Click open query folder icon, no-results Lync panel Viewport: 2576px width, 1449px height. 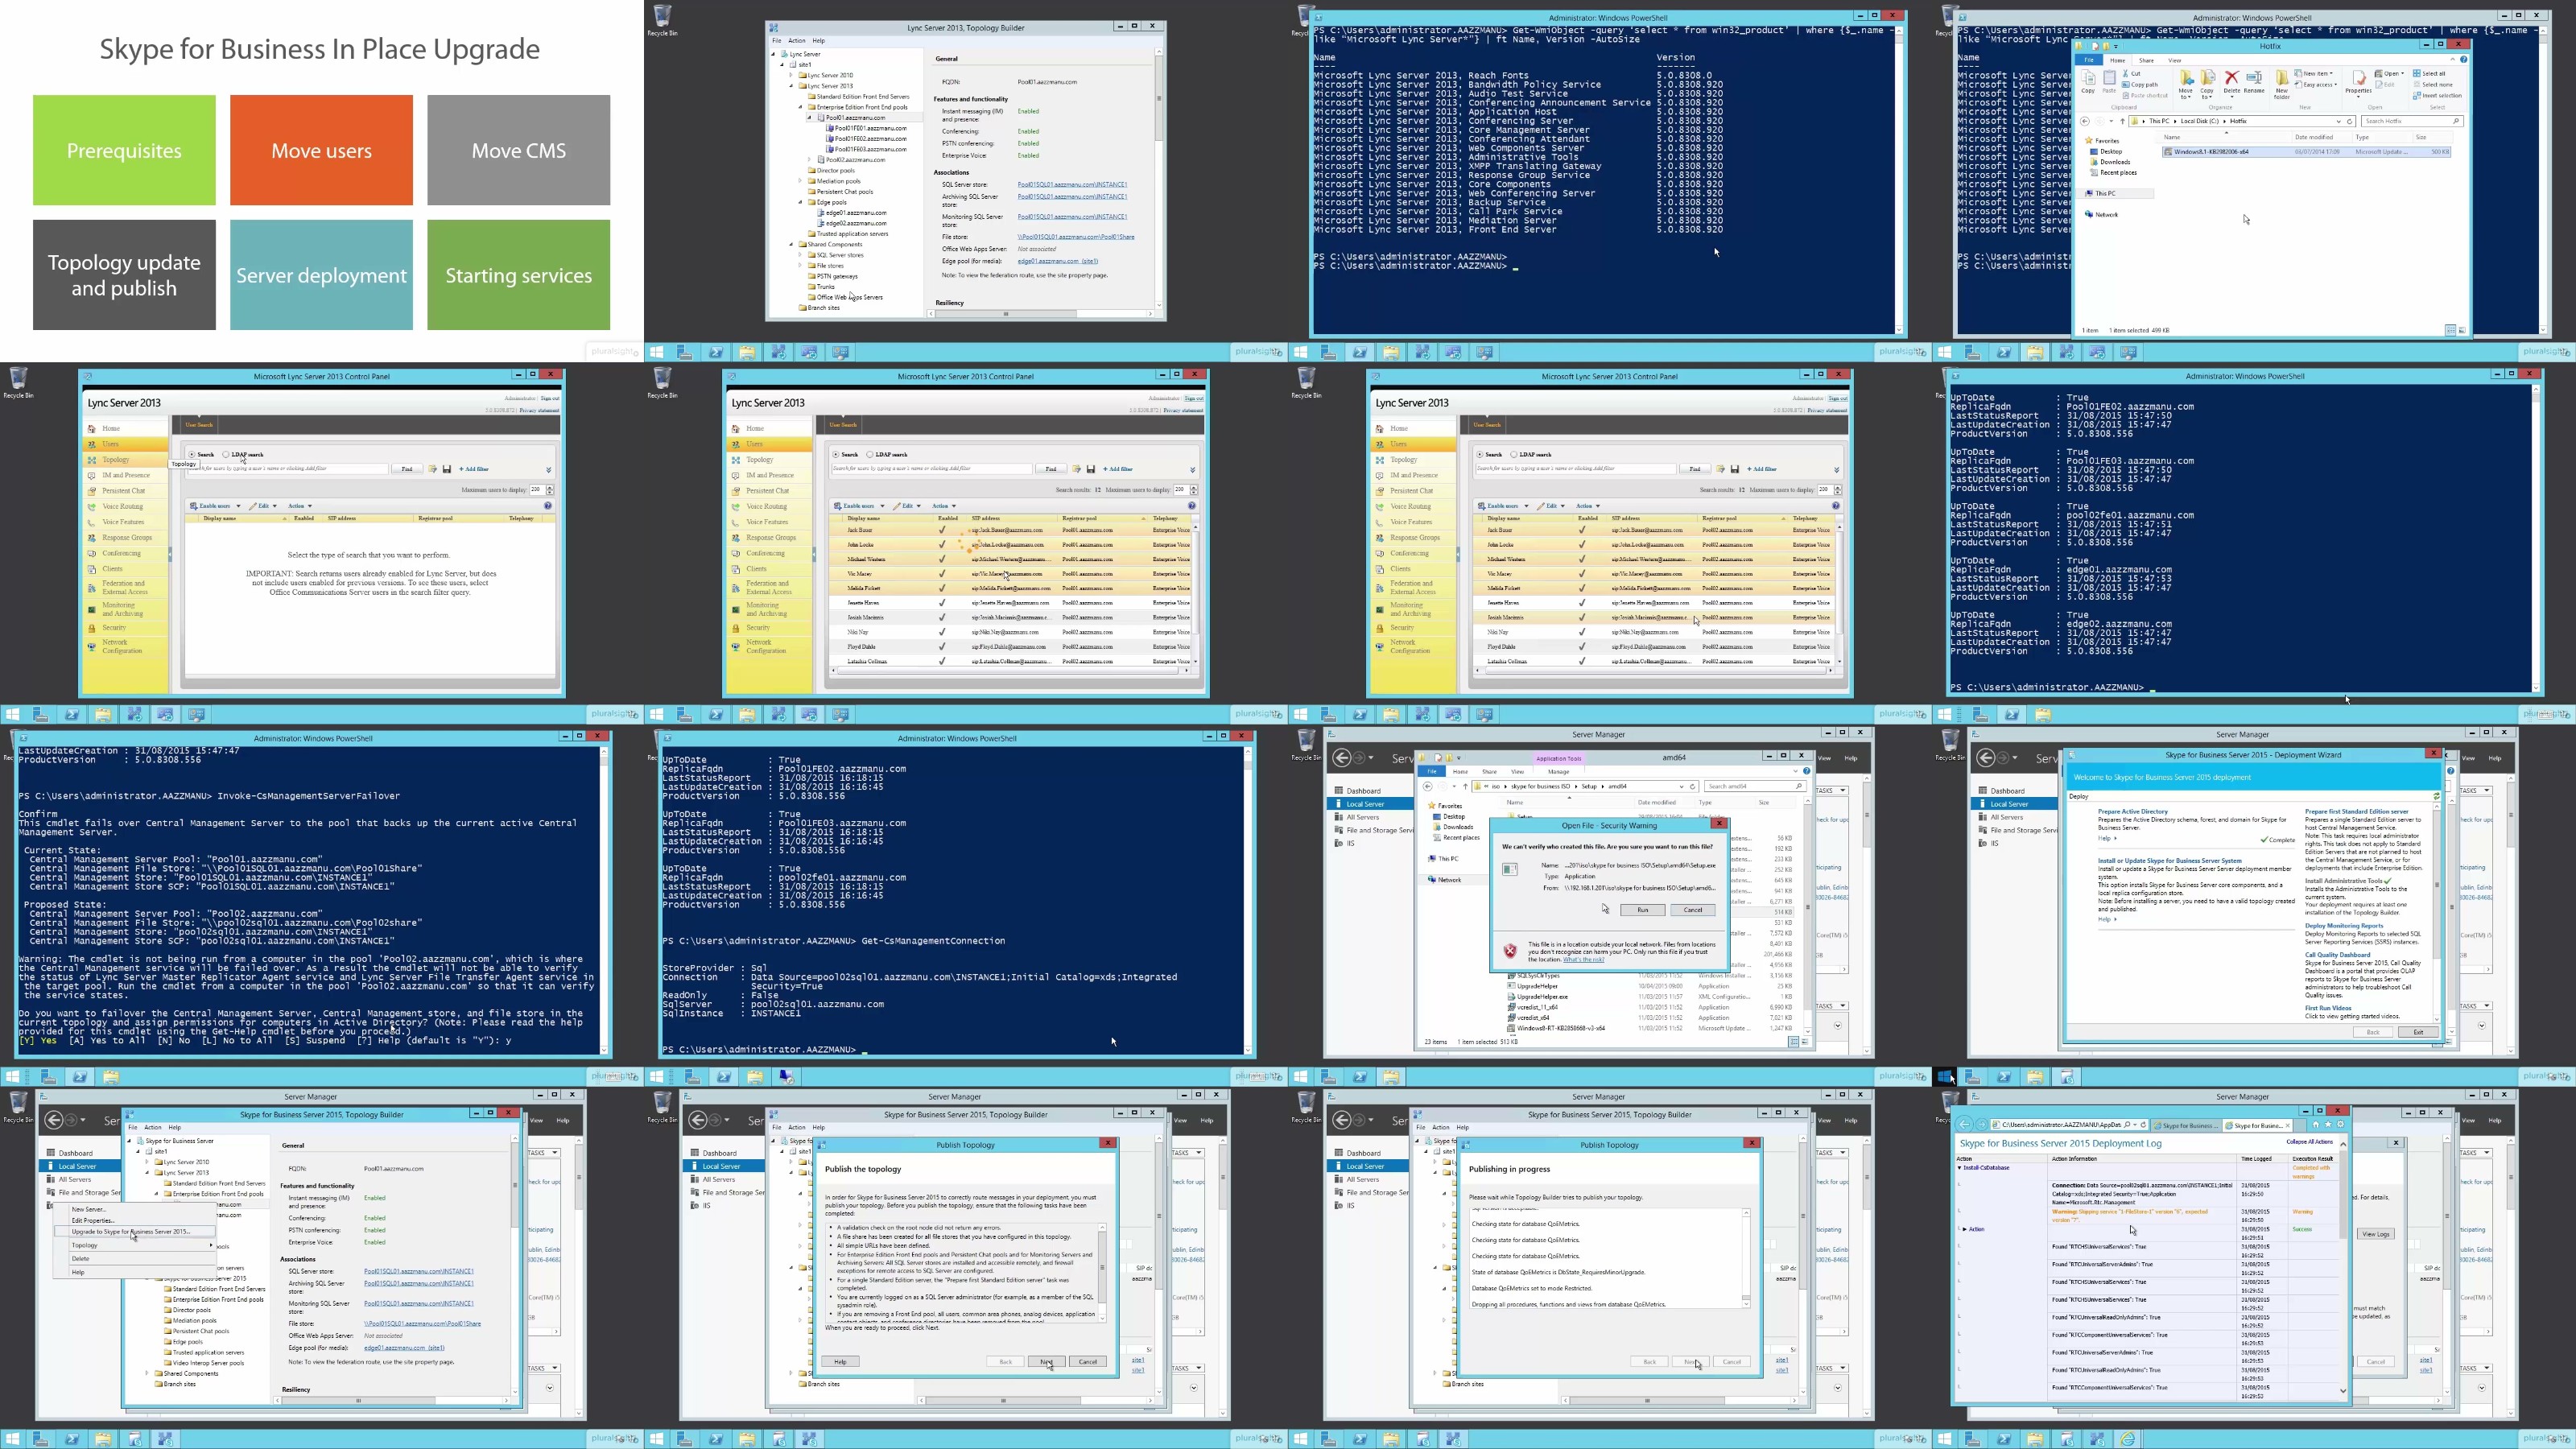pos(433,469)
